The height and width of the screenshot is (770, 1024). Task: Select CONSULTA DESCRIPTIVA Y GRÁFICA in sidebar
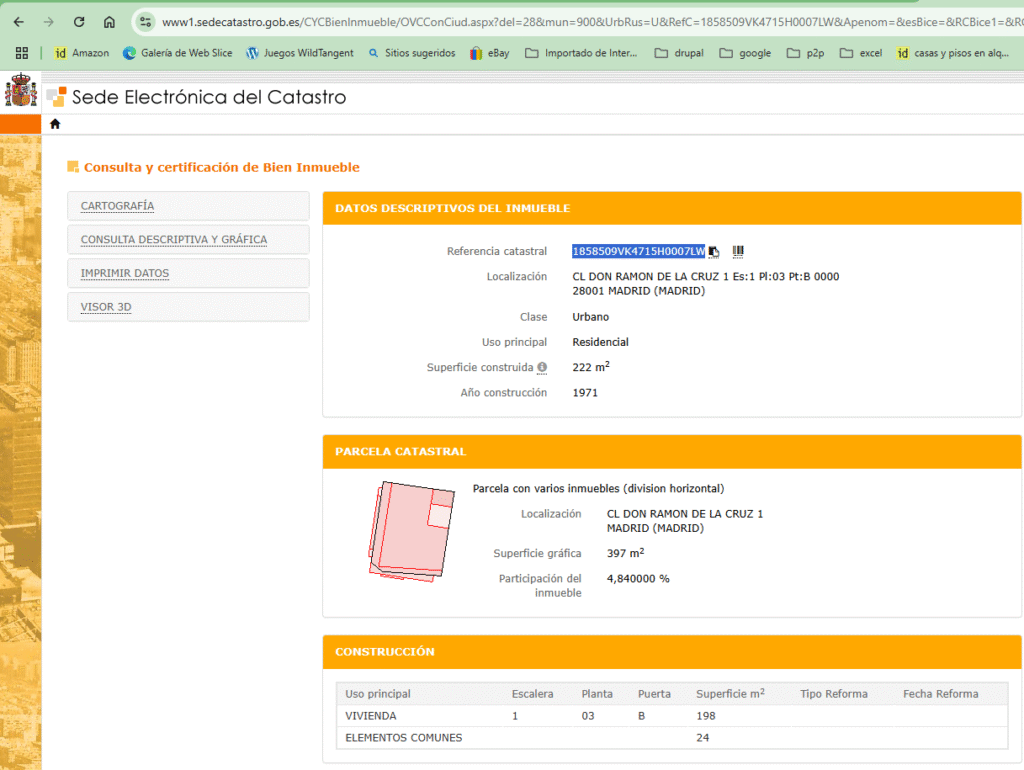pyautogui.click(x=173, y=240)
